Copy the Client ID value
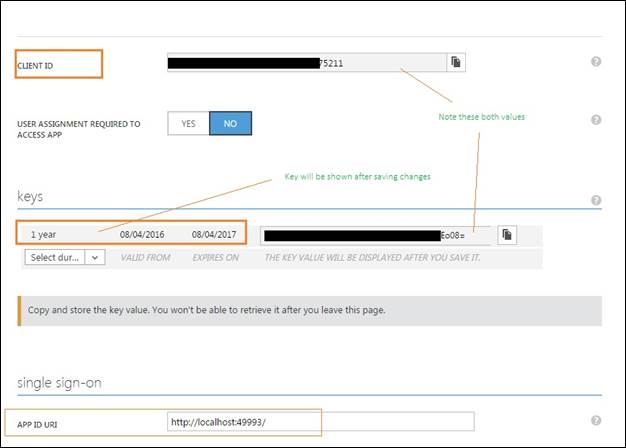The image size is (626, 448). point(456,62)
